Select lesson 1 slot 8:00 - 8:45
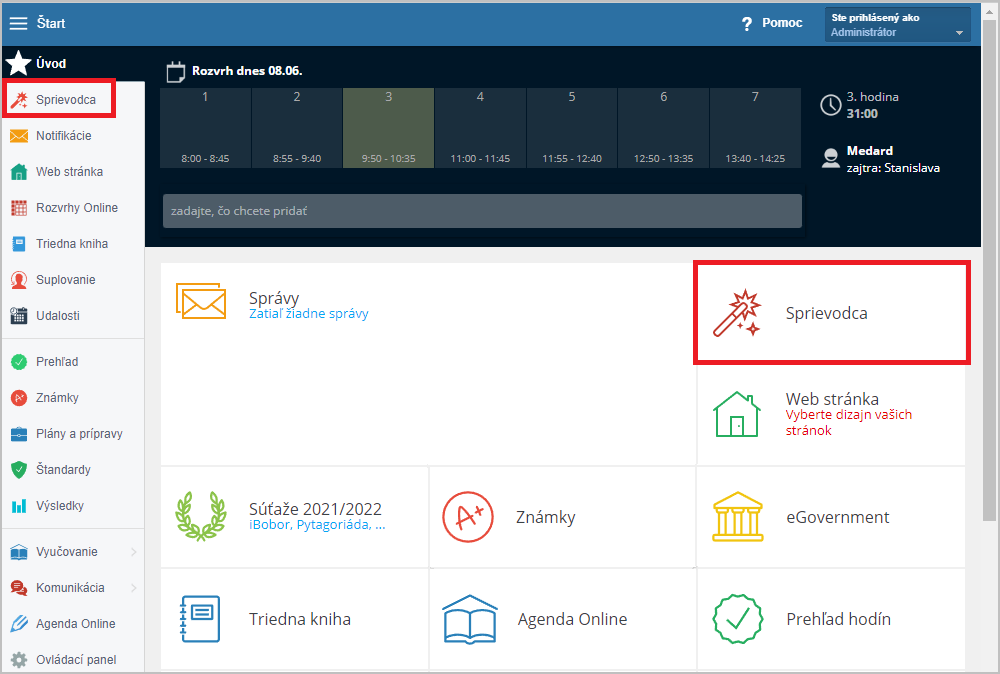This screenshot has height=674, width=1000. pos(205,128)
